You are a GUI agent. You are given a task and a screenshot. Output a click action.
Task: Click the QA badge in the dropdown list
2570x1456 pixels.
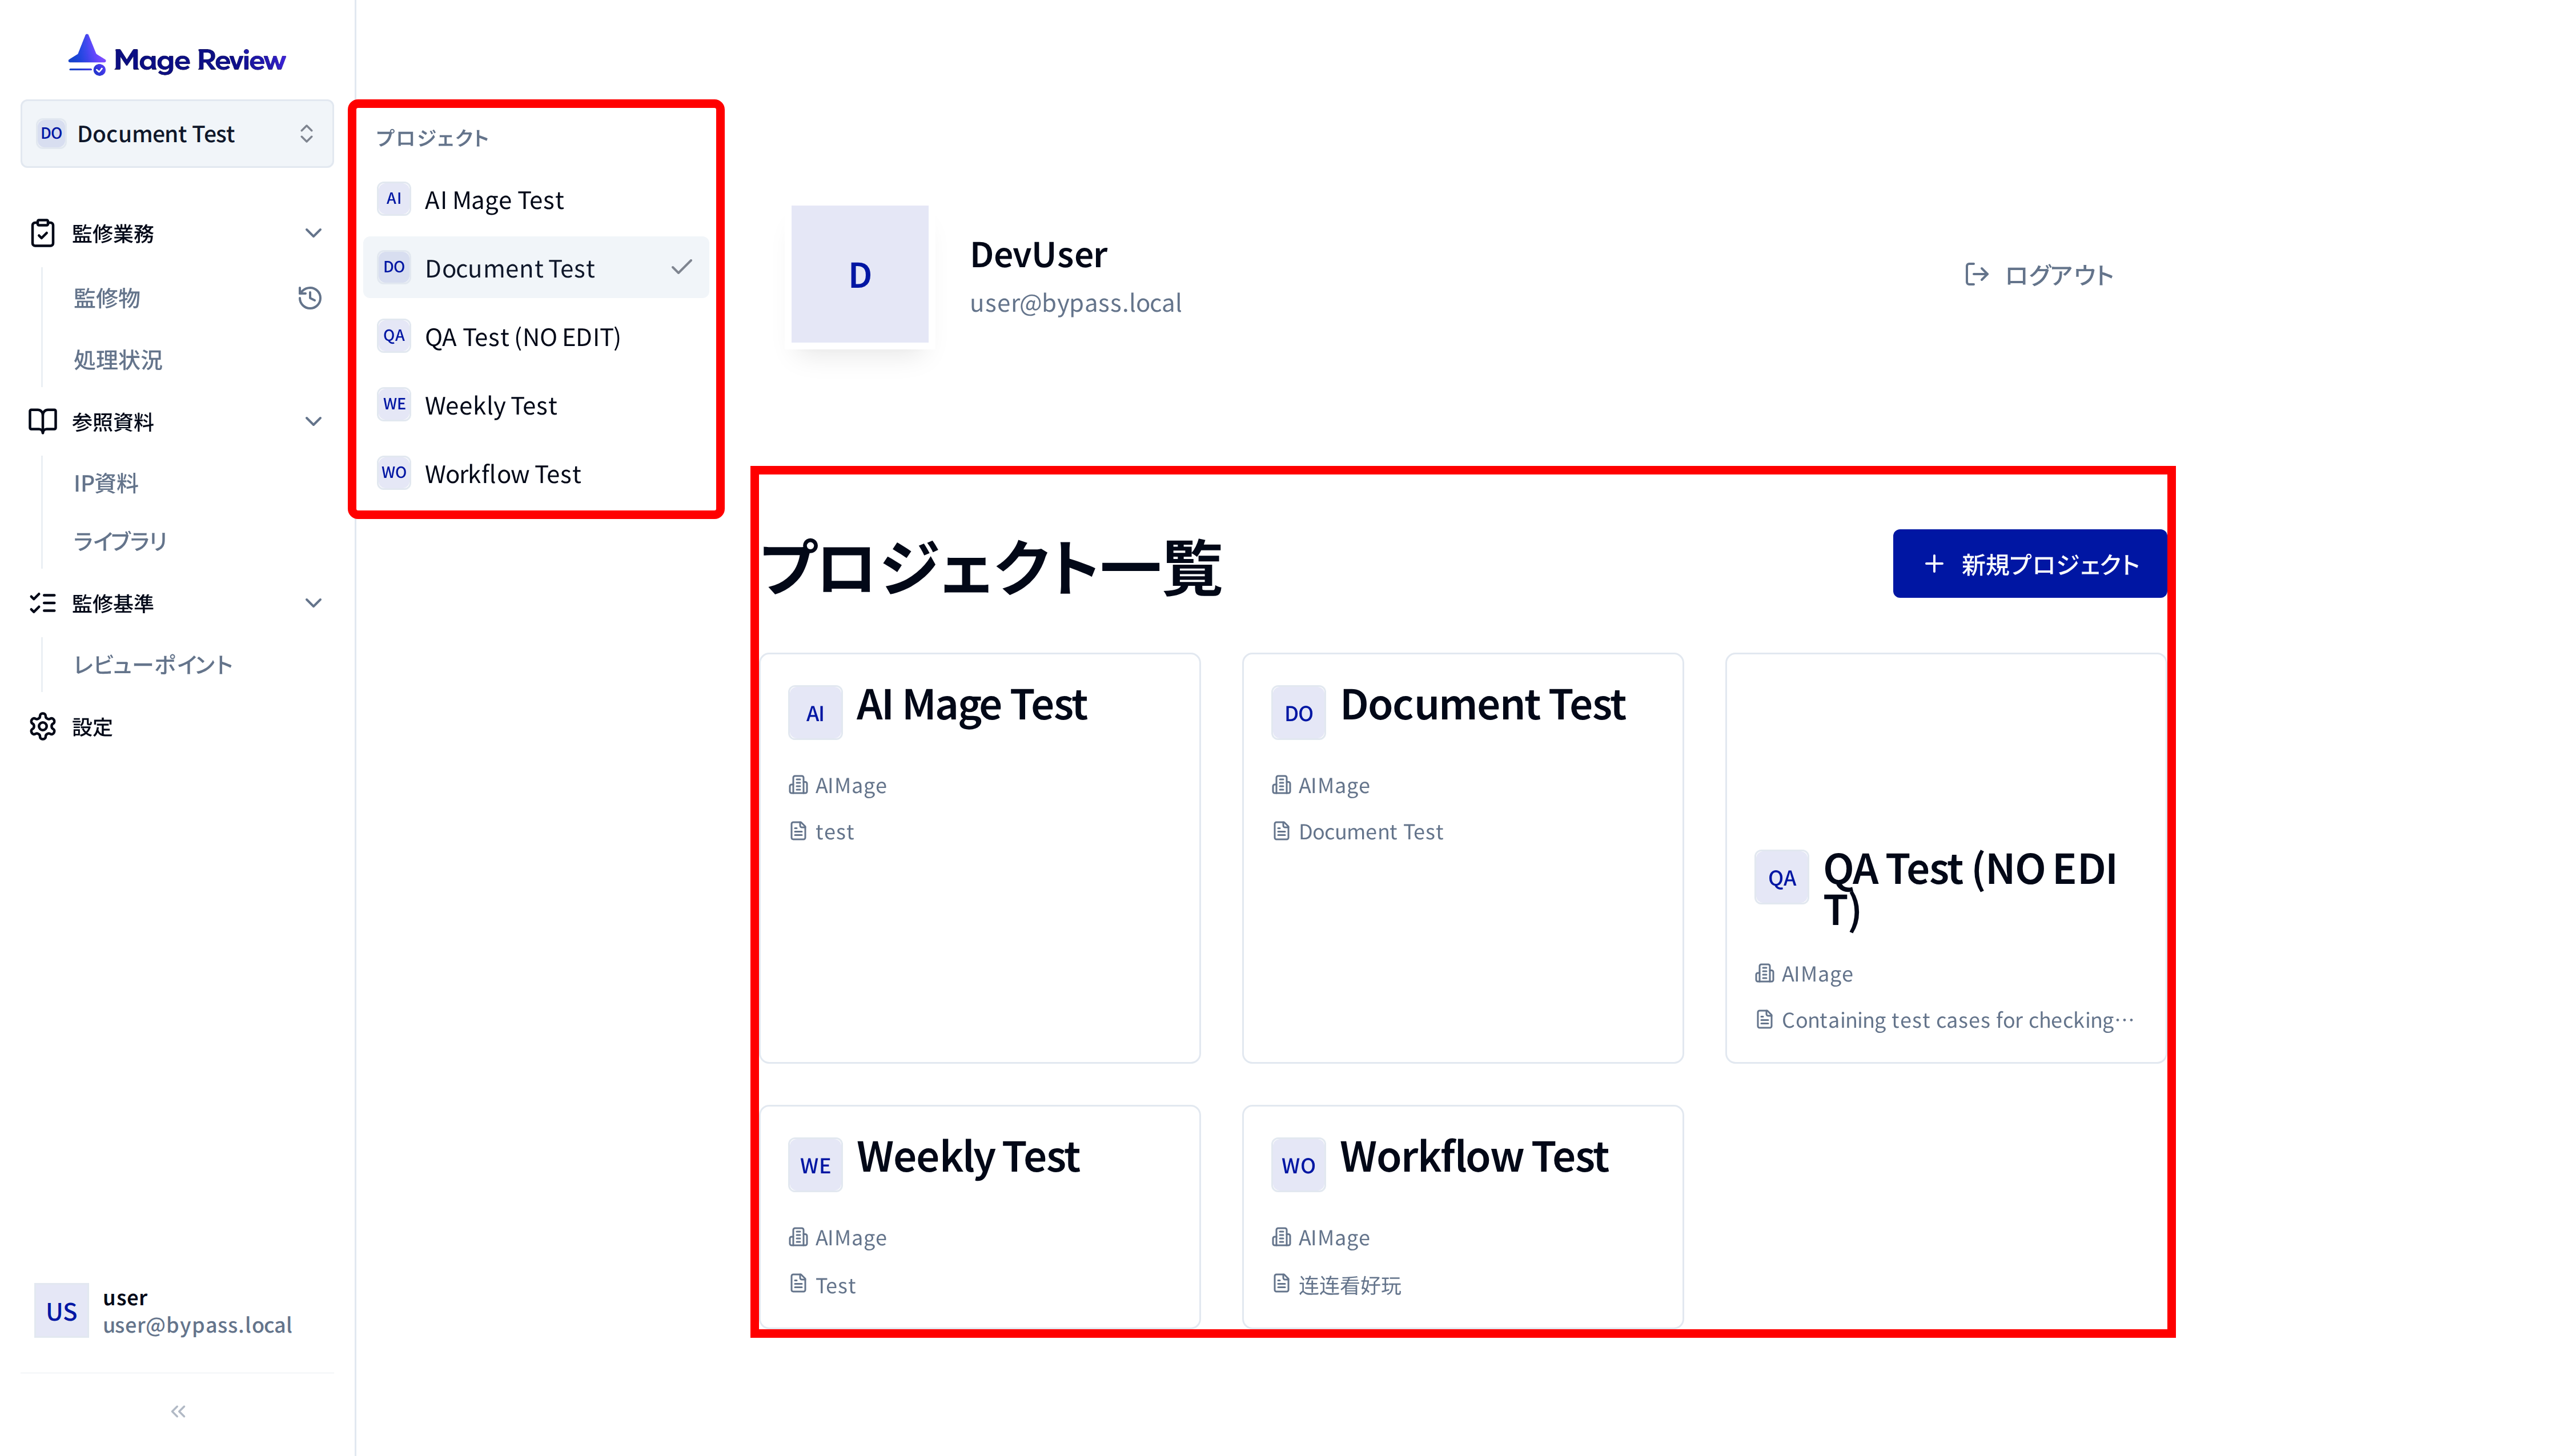tap(394, 336)
